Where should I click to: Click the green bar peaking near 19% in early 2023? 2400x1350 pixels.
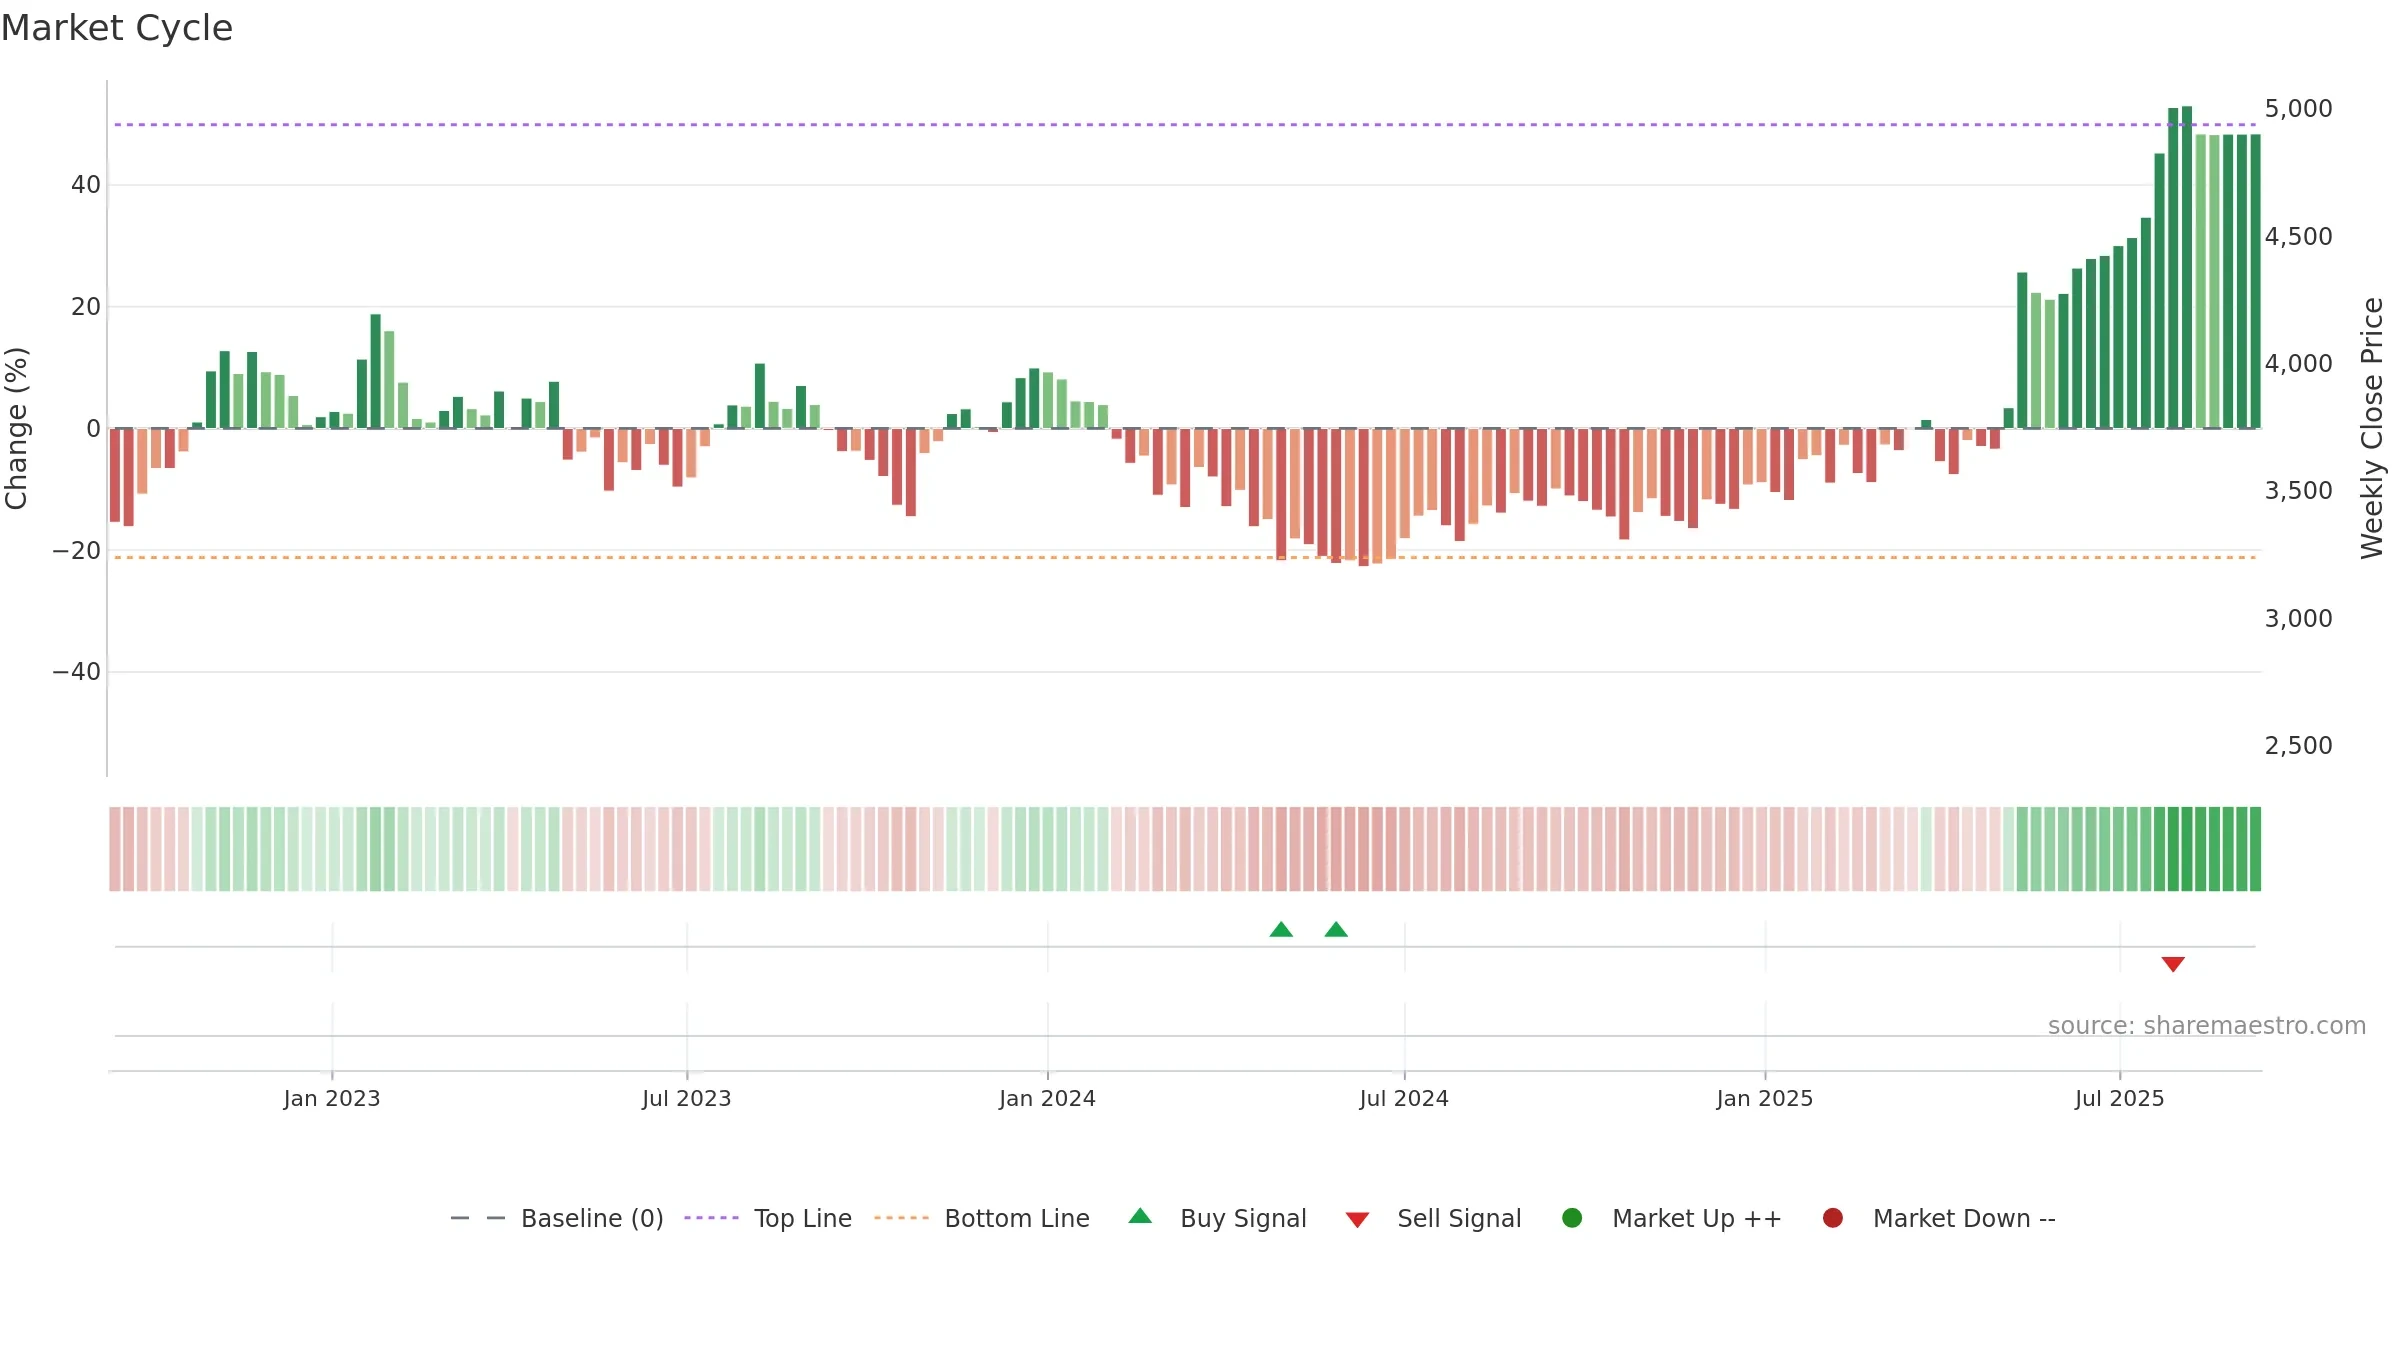pyautogui.click(x=375, y=371)
